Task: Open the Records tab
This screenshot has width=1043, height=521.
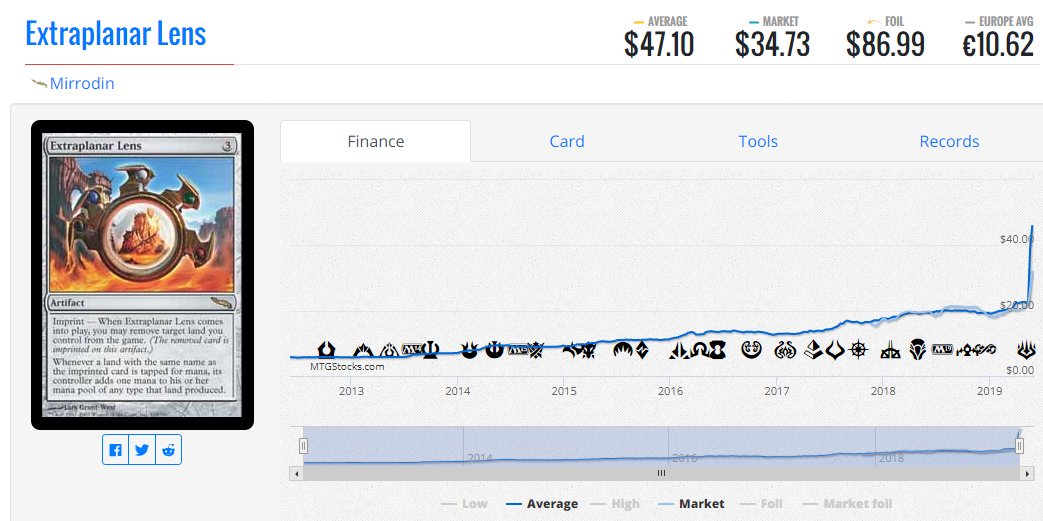Action: (x=949, y=141)
